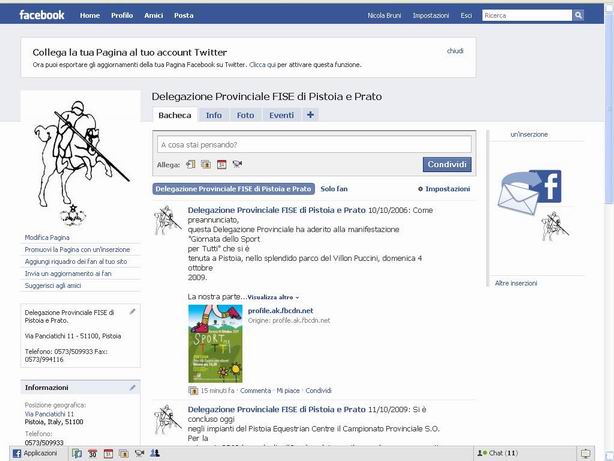Image resolution: width=614 pixels, height=461 pixels.
Task: Attach a link using the link icon
Action: tap(191, 165)
